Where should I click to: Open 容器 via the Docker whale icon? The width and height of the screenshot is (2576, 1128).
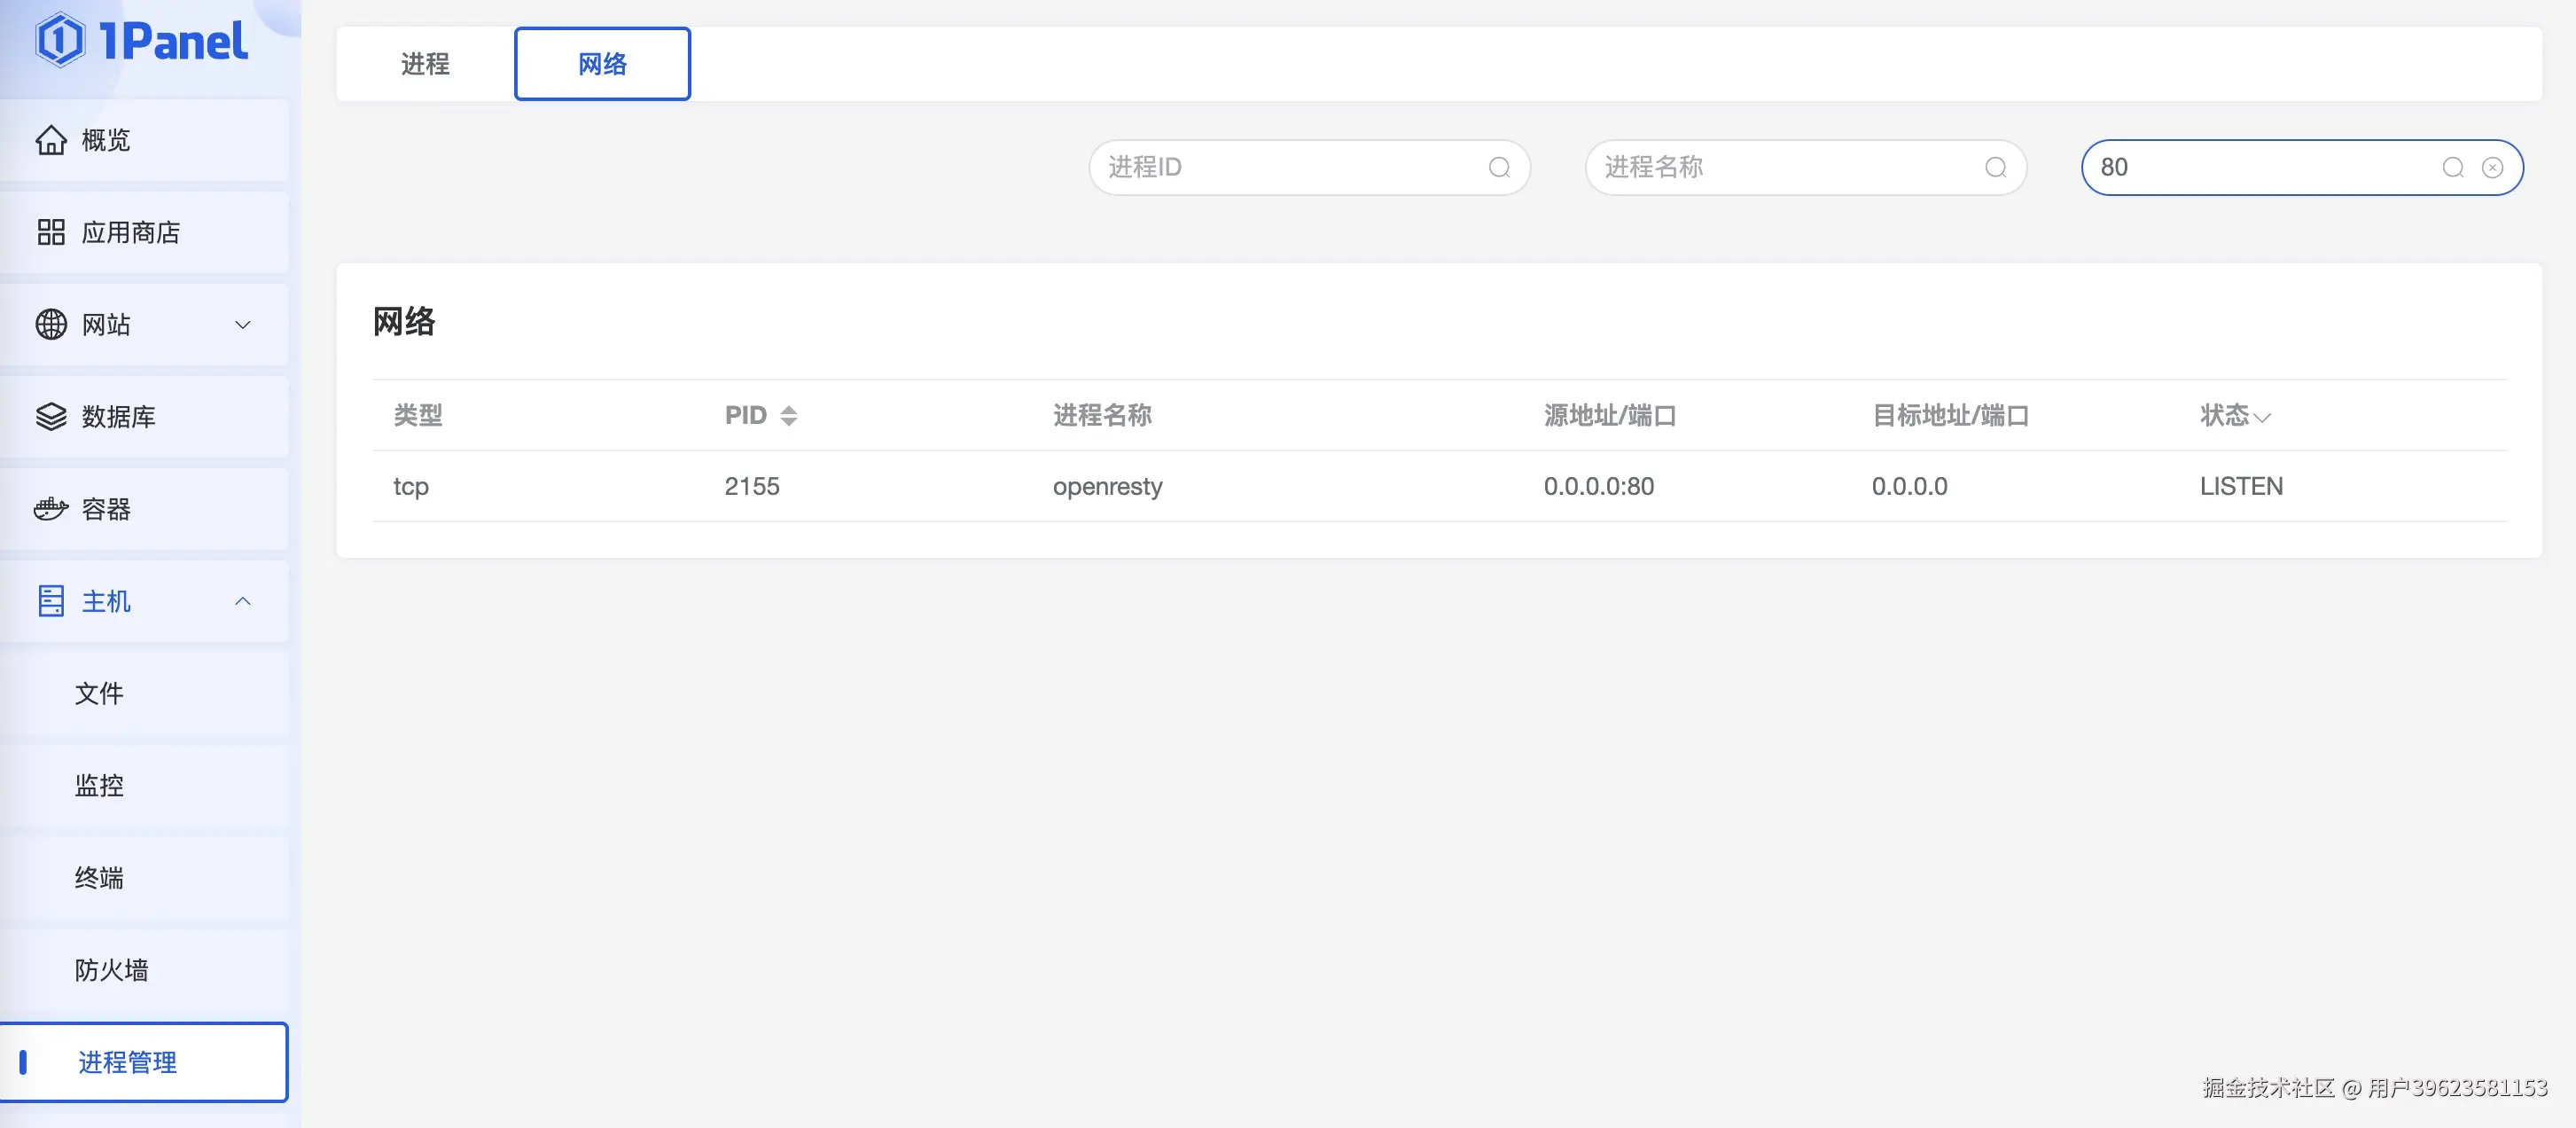click(51, 509)
